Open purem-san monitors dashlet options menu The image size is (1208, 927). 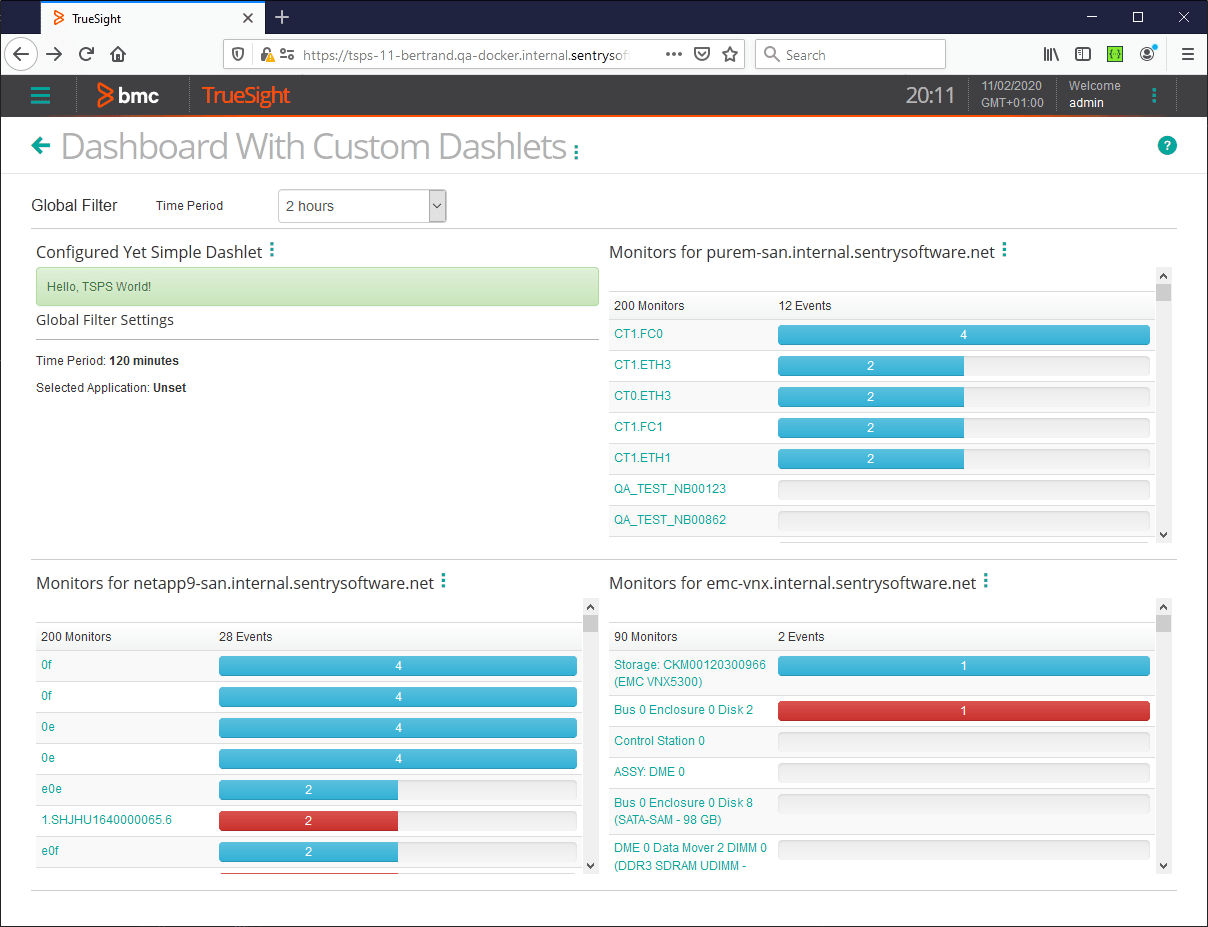click(1004, 250)
